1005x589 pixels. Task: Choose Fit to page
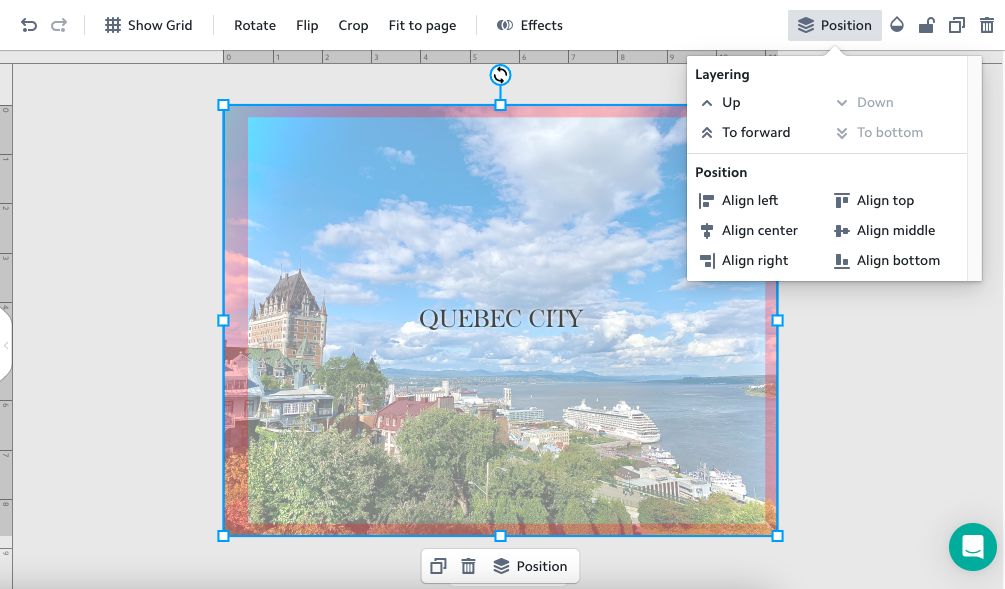coord(422,26)
